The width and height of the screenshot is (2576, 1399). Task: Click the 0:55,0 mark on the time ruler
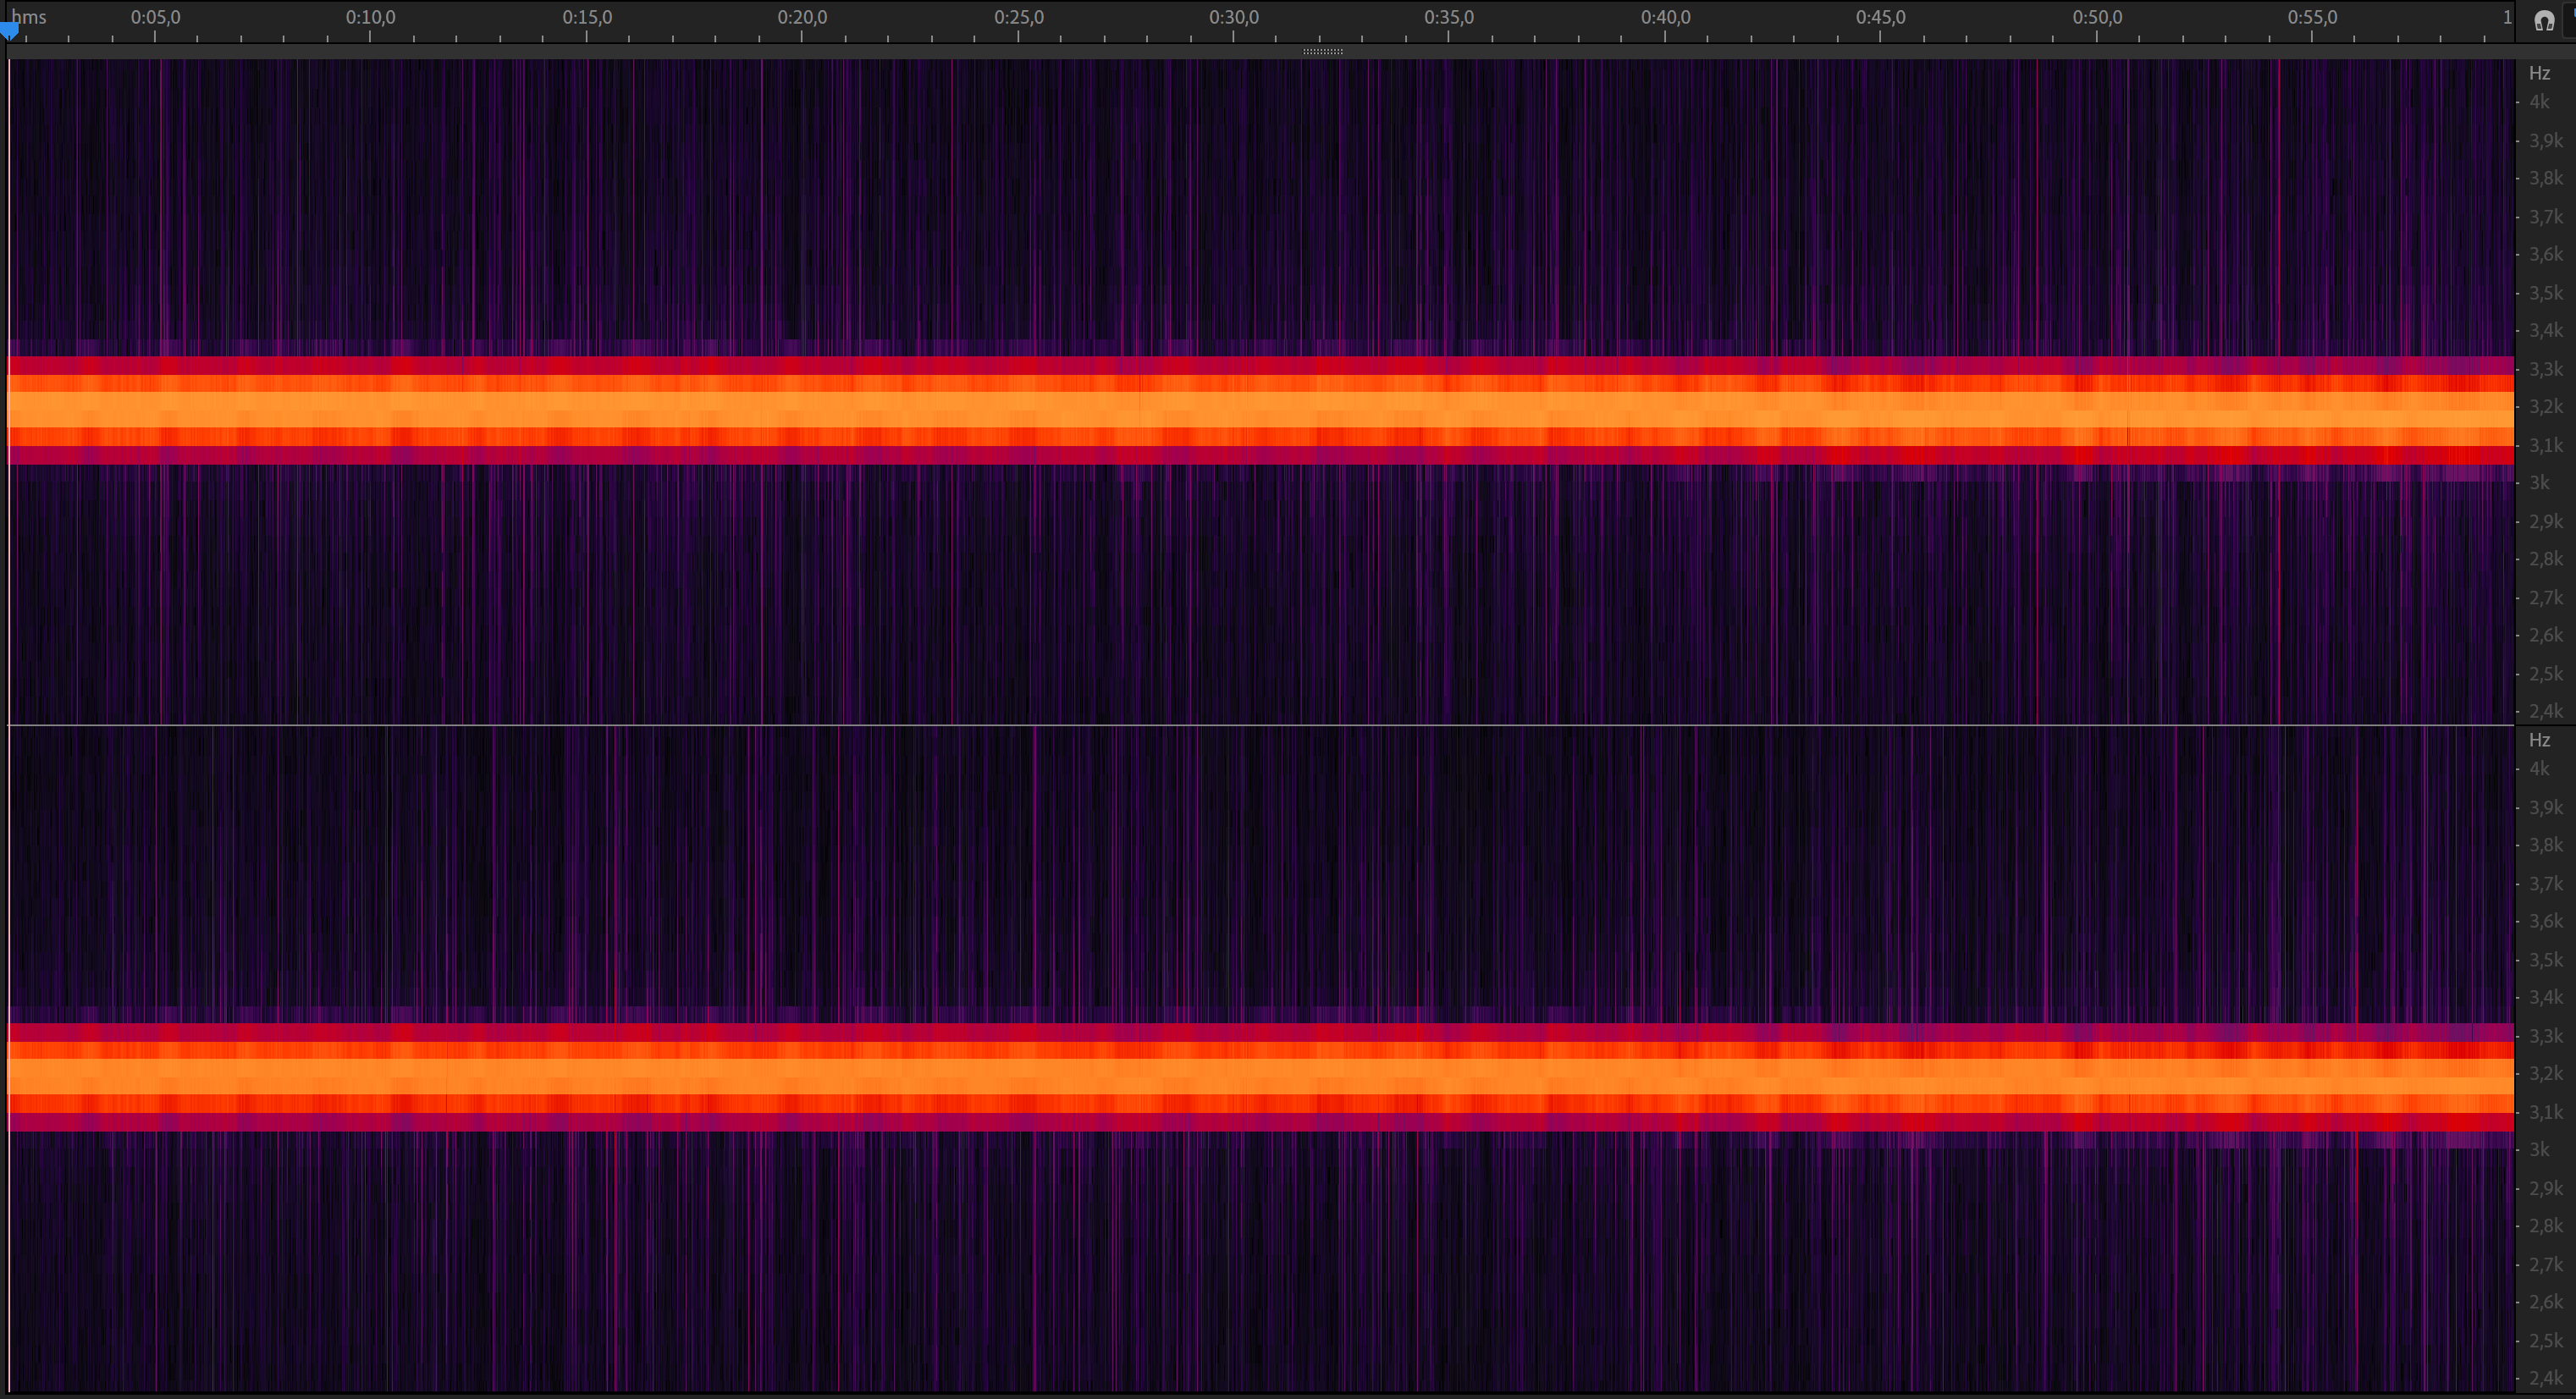click(x=2312, y=18)
